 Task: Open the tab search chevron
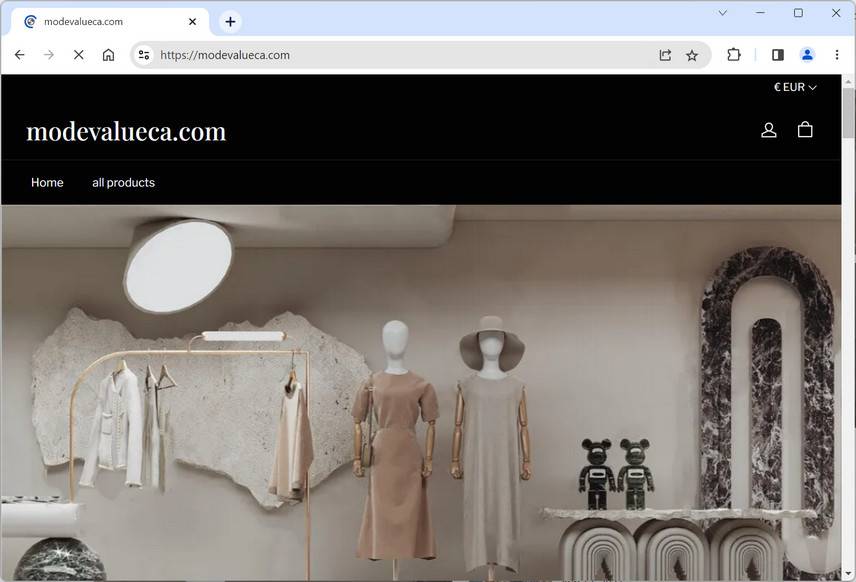click(x=723, y=13)
